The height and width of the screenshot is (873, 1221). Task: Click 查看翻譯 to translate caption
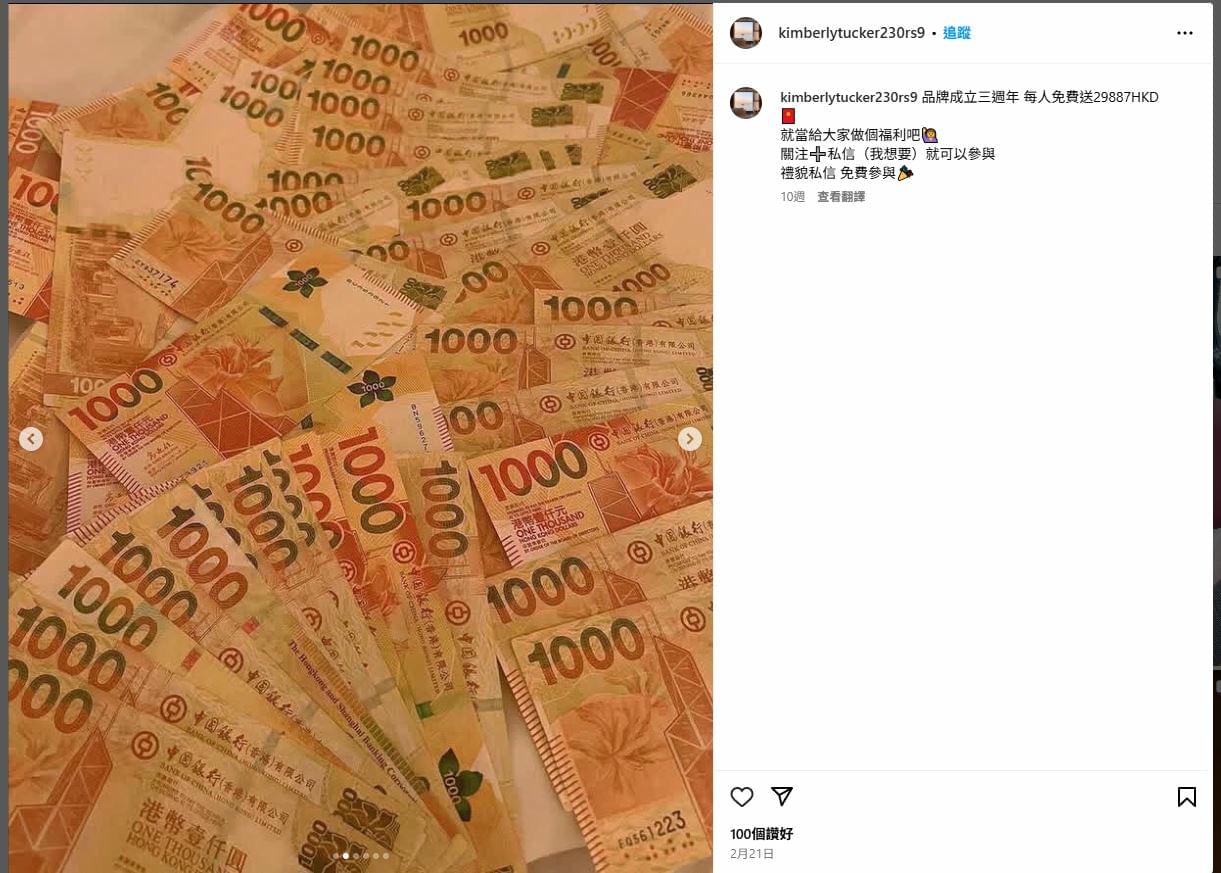[x=841, y=197]
